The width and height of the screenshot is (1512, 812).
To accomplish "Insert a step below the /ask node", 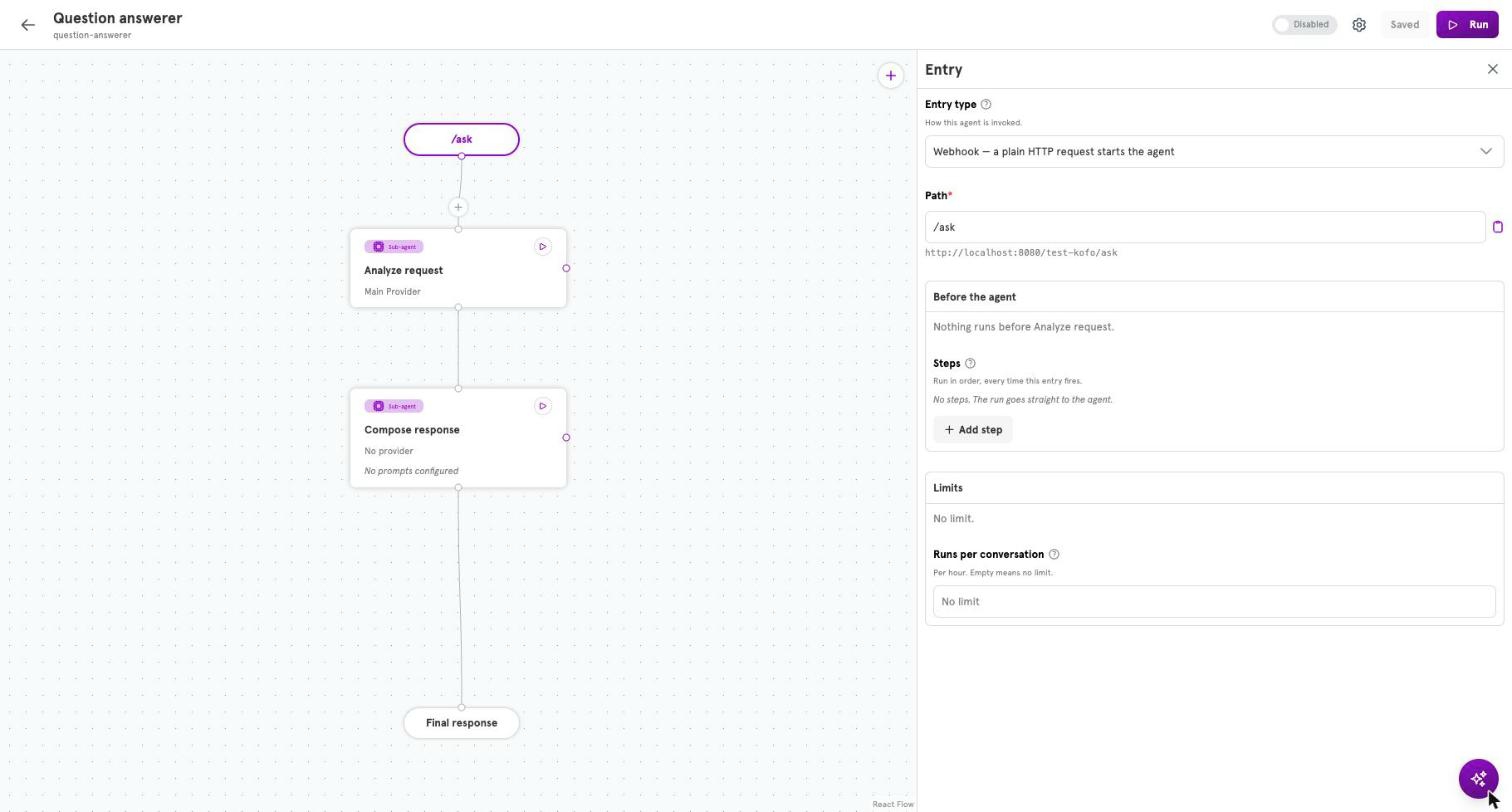I will [x=458, y=208].
